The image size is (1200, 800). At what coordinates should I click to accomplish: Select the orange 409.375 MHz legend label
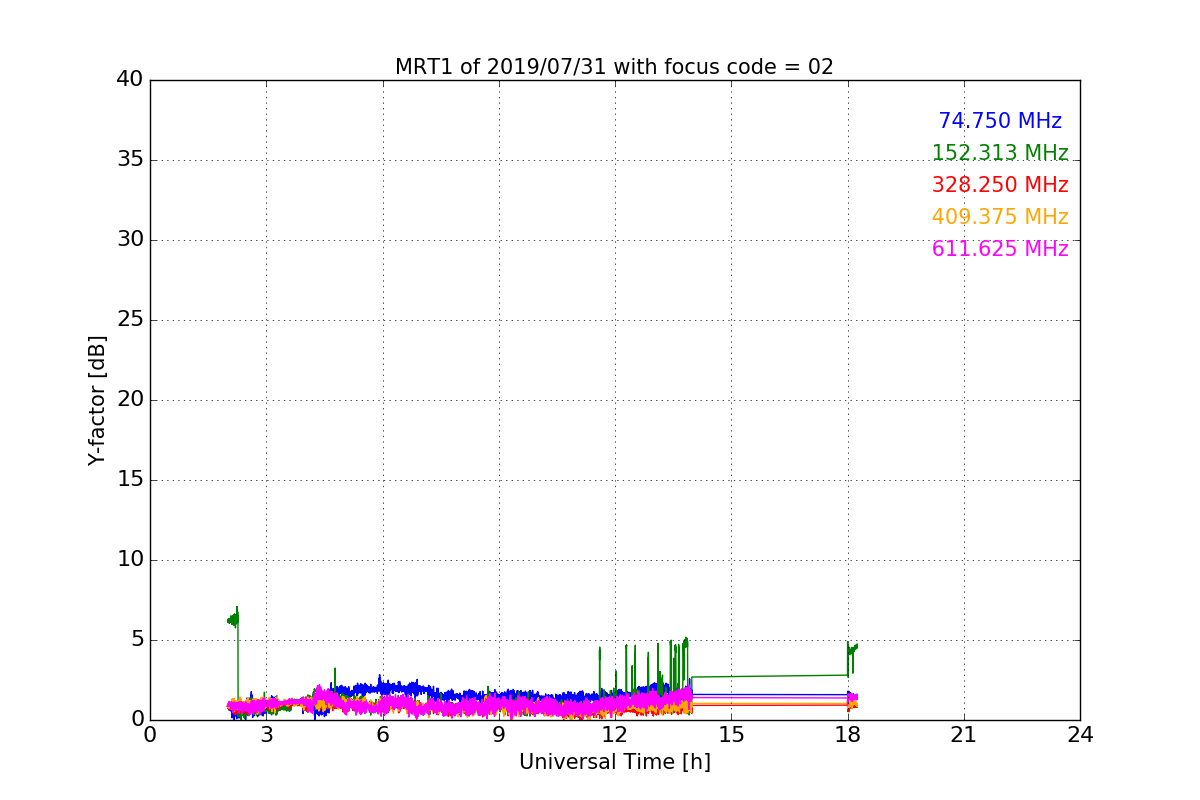pyautogui.click(x=1000, y=217)
